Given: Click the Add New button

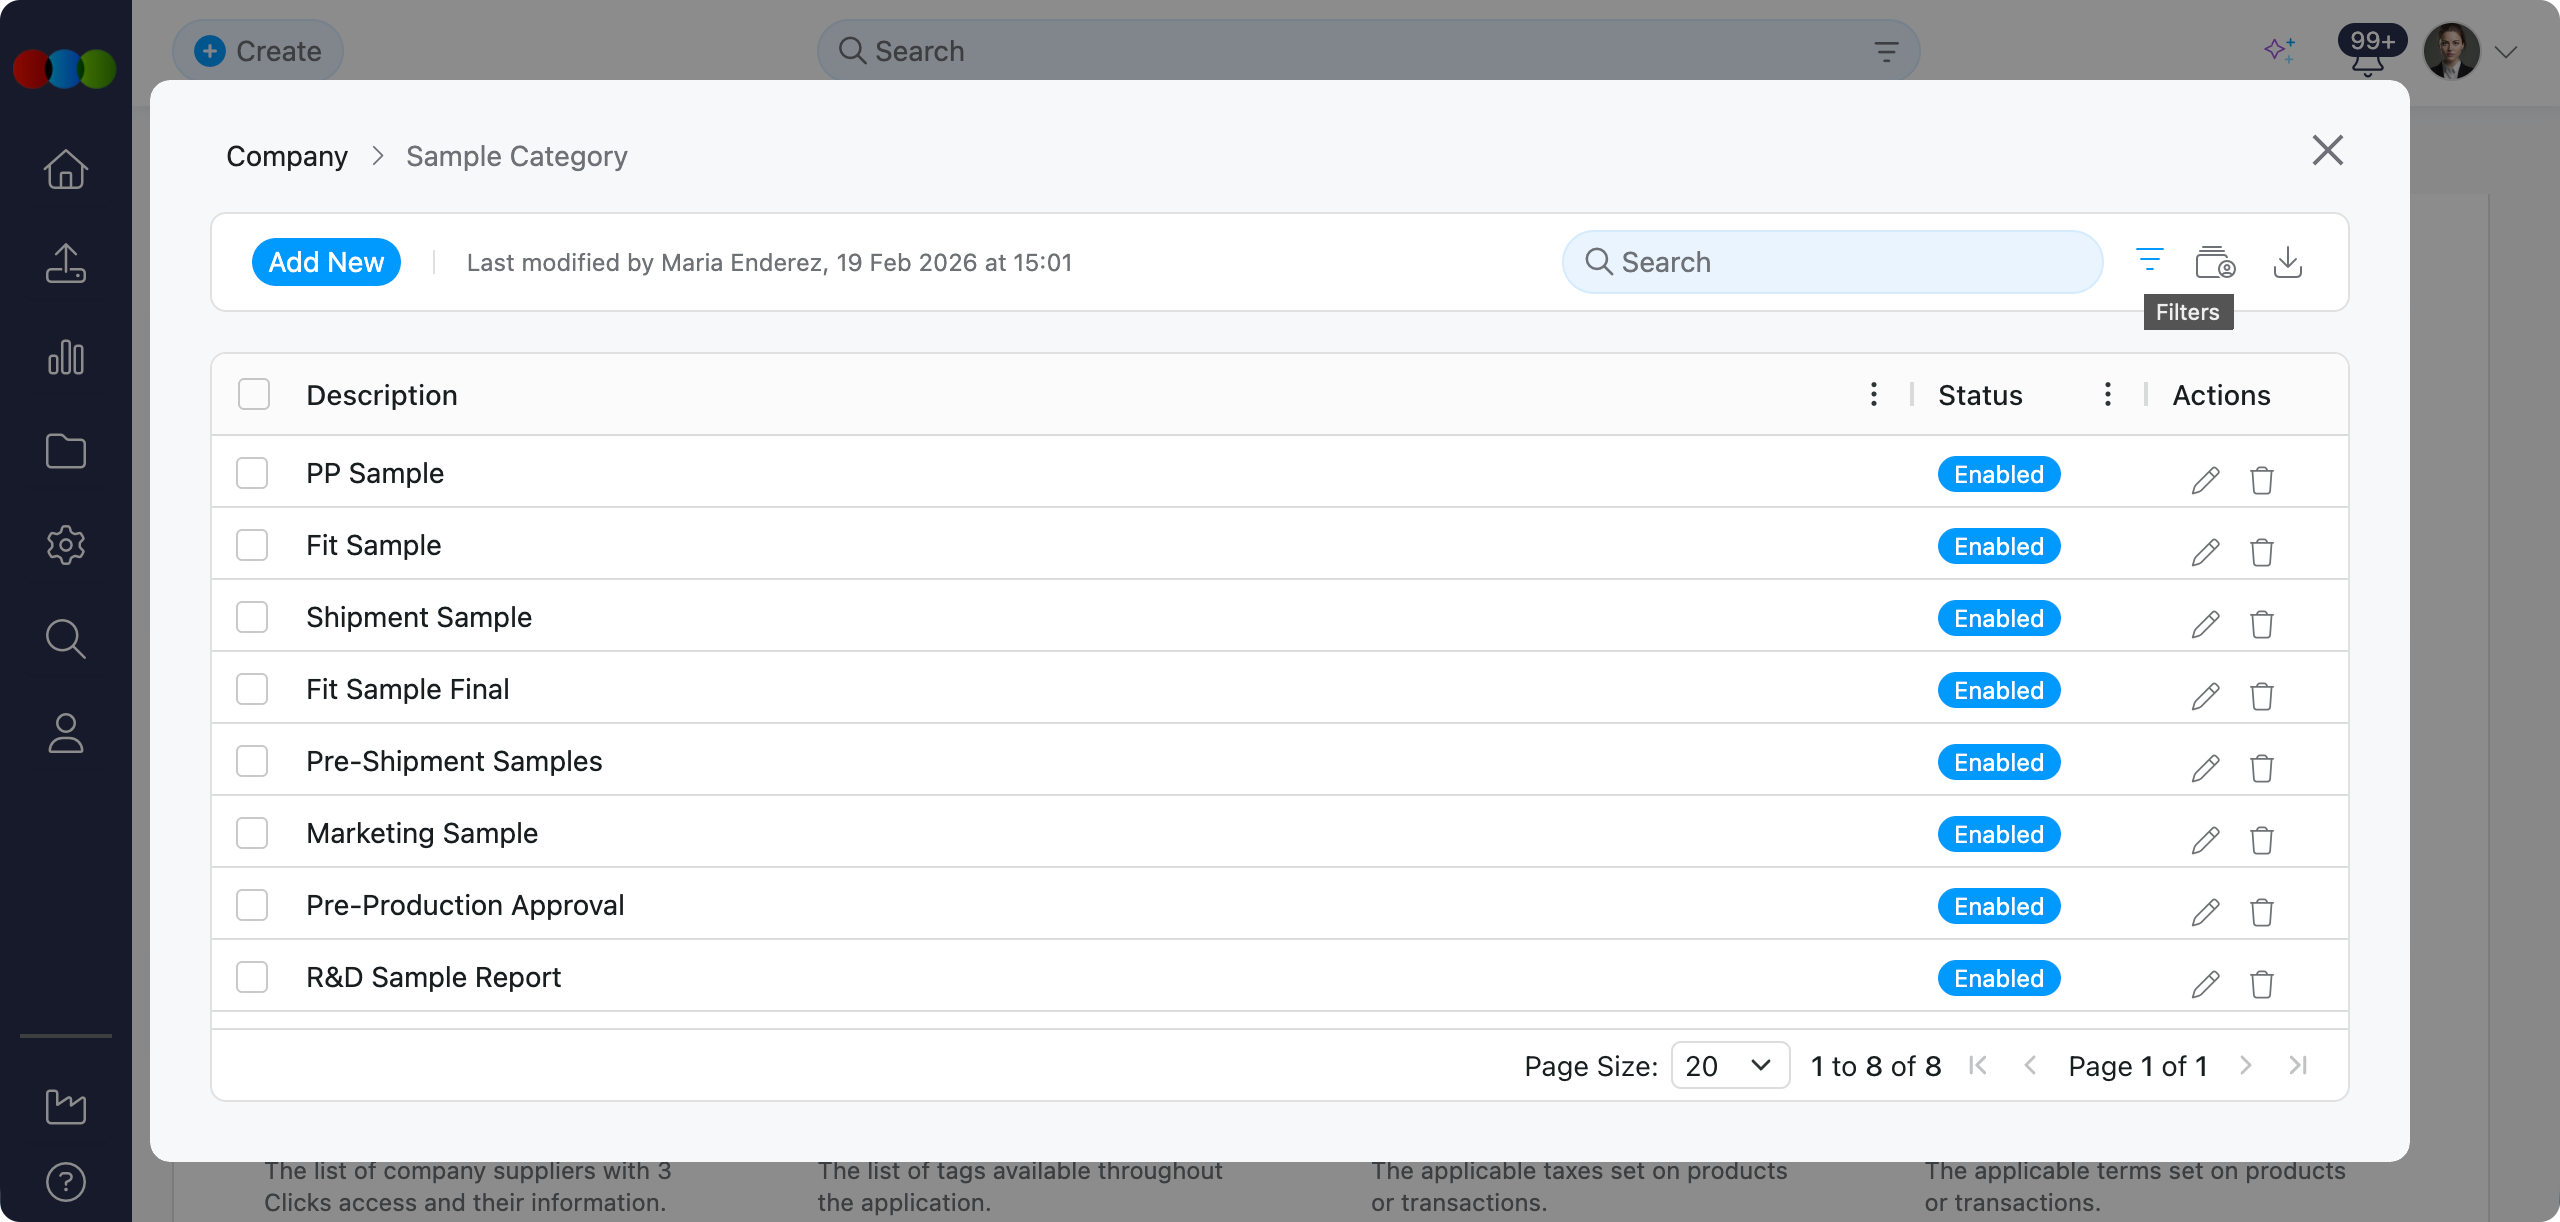Looking at the screenshot, I should [326, 262].
